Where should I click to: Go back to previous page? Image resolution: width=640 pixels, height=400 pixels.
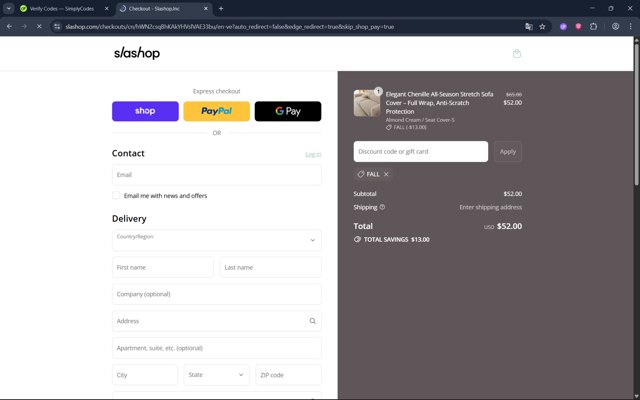coord(9,27)
